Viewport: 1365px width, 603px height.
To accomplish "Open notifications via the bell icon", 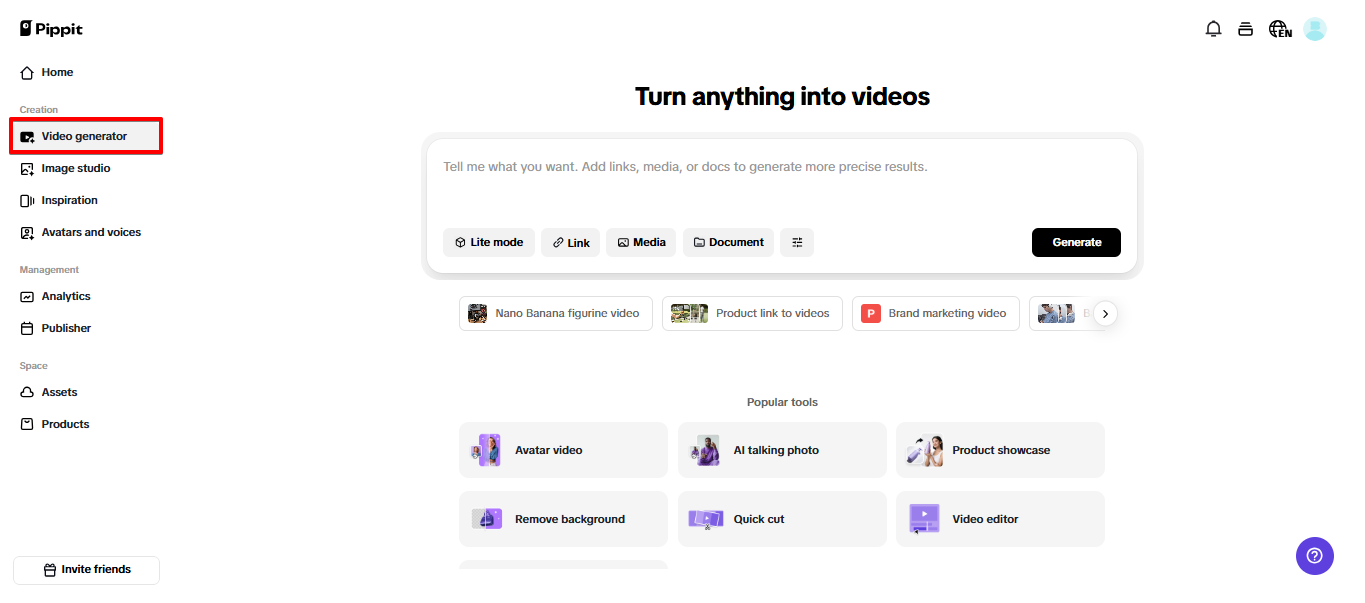I will tap(1213, 29).
